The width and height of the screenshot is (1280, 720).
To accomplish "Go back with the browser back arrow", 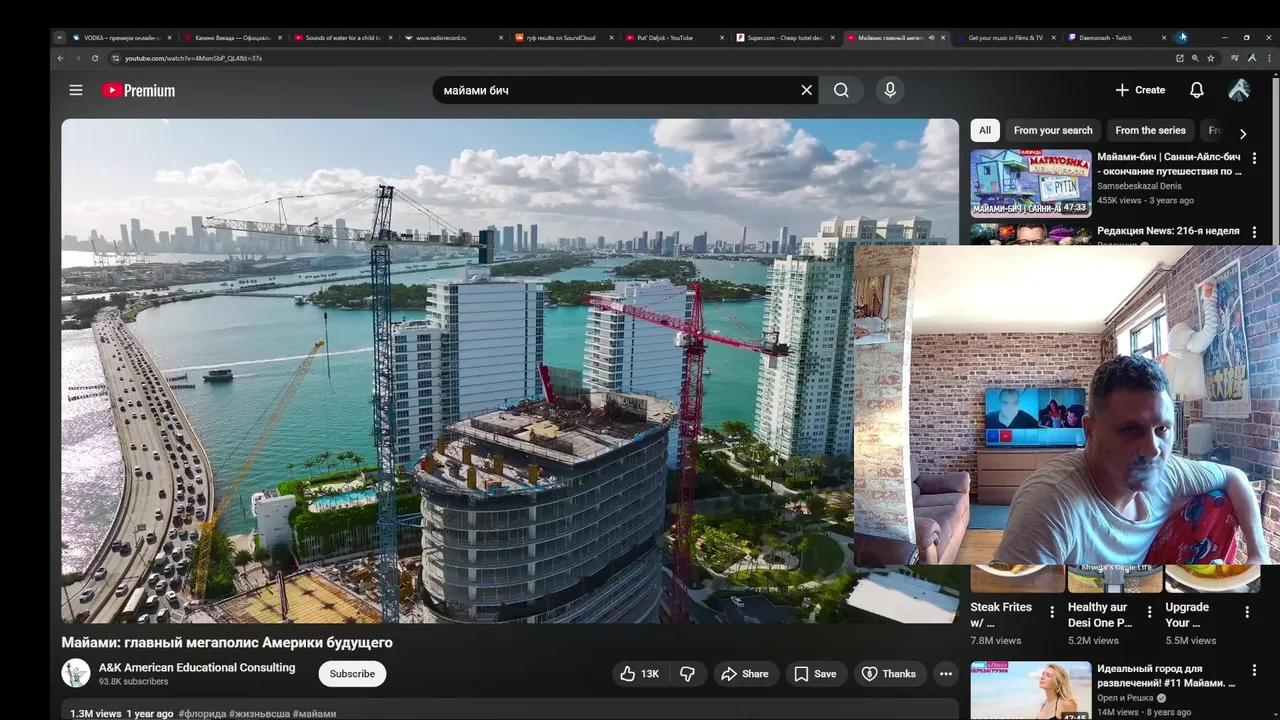I will (x=61, y=58).
